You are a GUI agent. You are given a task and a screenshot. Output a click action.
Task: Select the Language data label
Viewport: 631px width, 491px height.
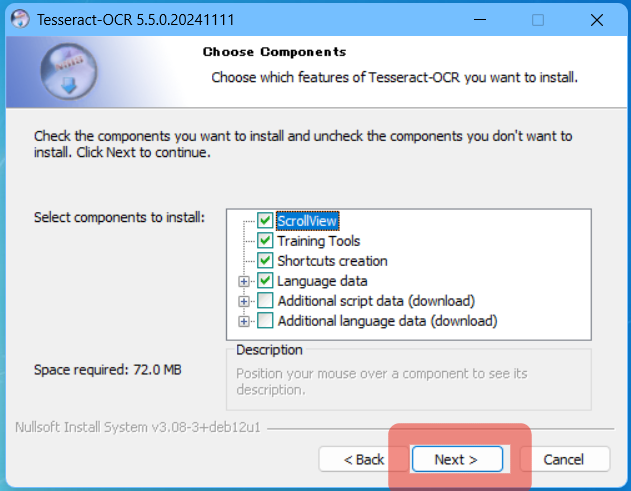click(322, 281)
